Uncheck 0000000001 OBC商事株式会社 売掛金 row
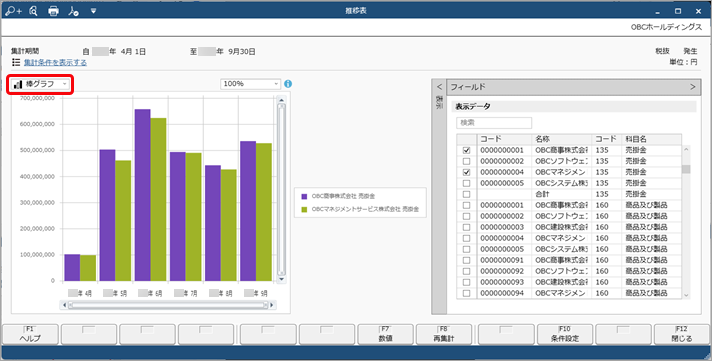This screenshot has width=712, height=361. tap(466, 150)
